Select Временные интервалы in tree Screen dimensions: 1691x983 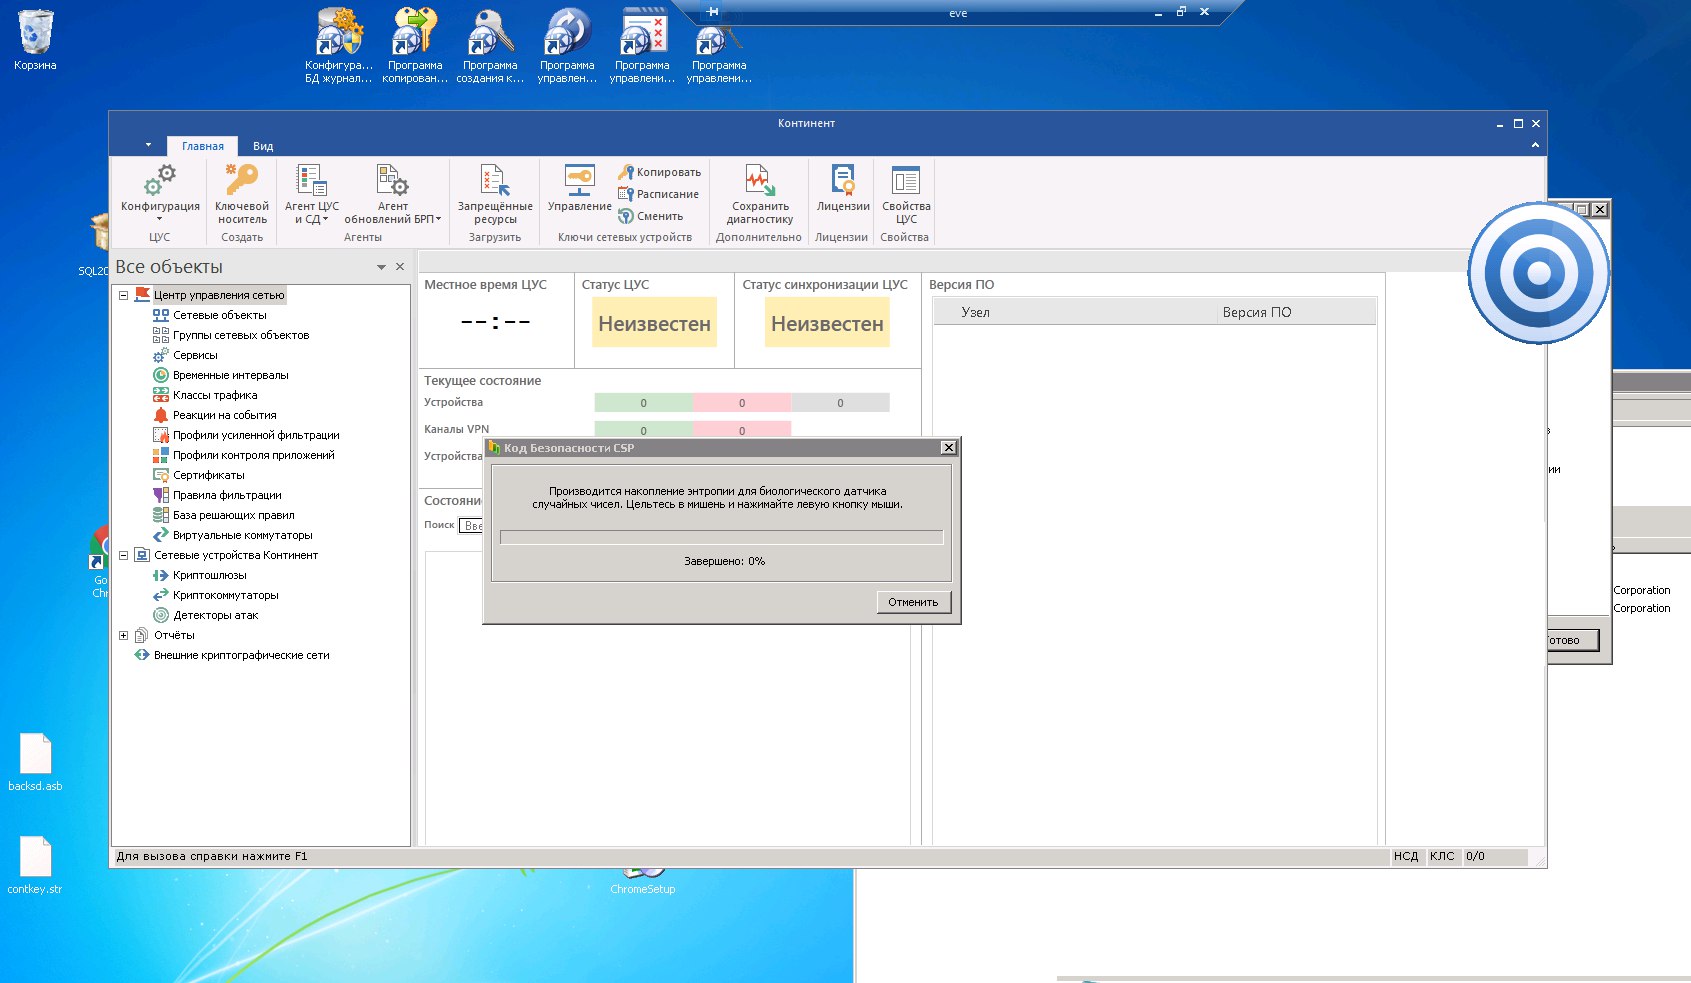pos(230,375)
